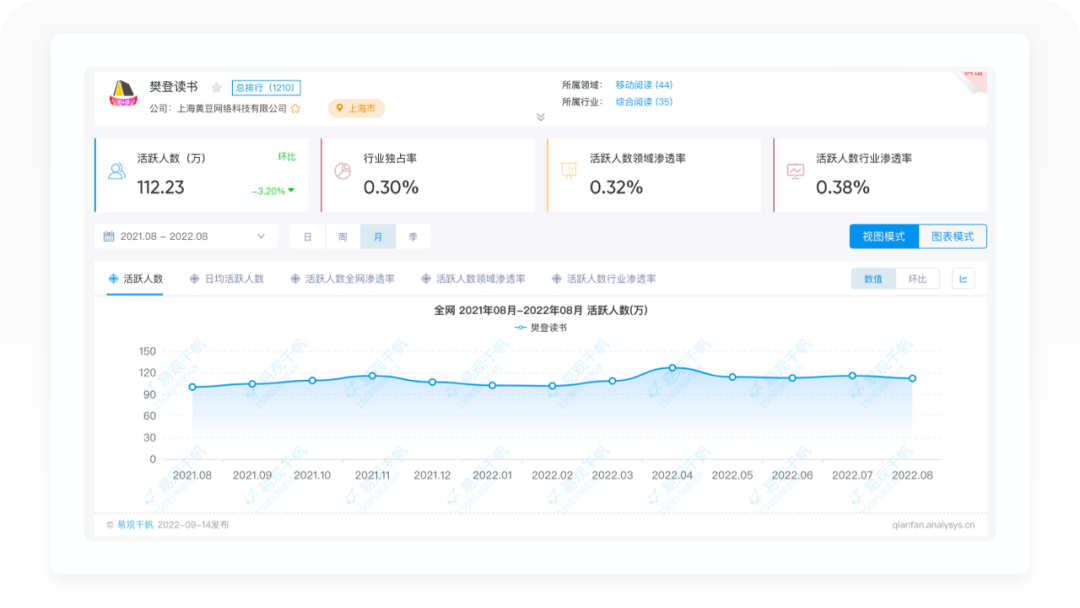
Task: Click the 0.30% 行业独占率 value
Action: 391,187
